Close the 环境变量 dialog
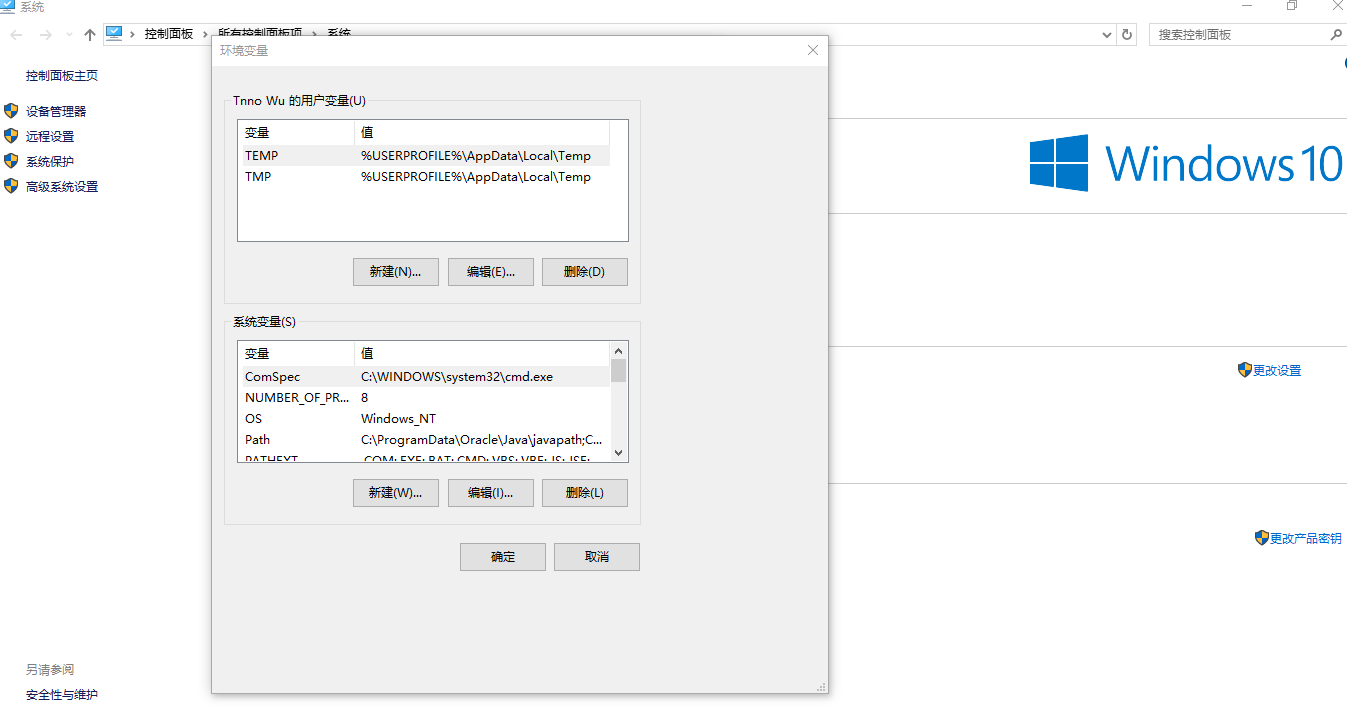 tap(813, 50)
